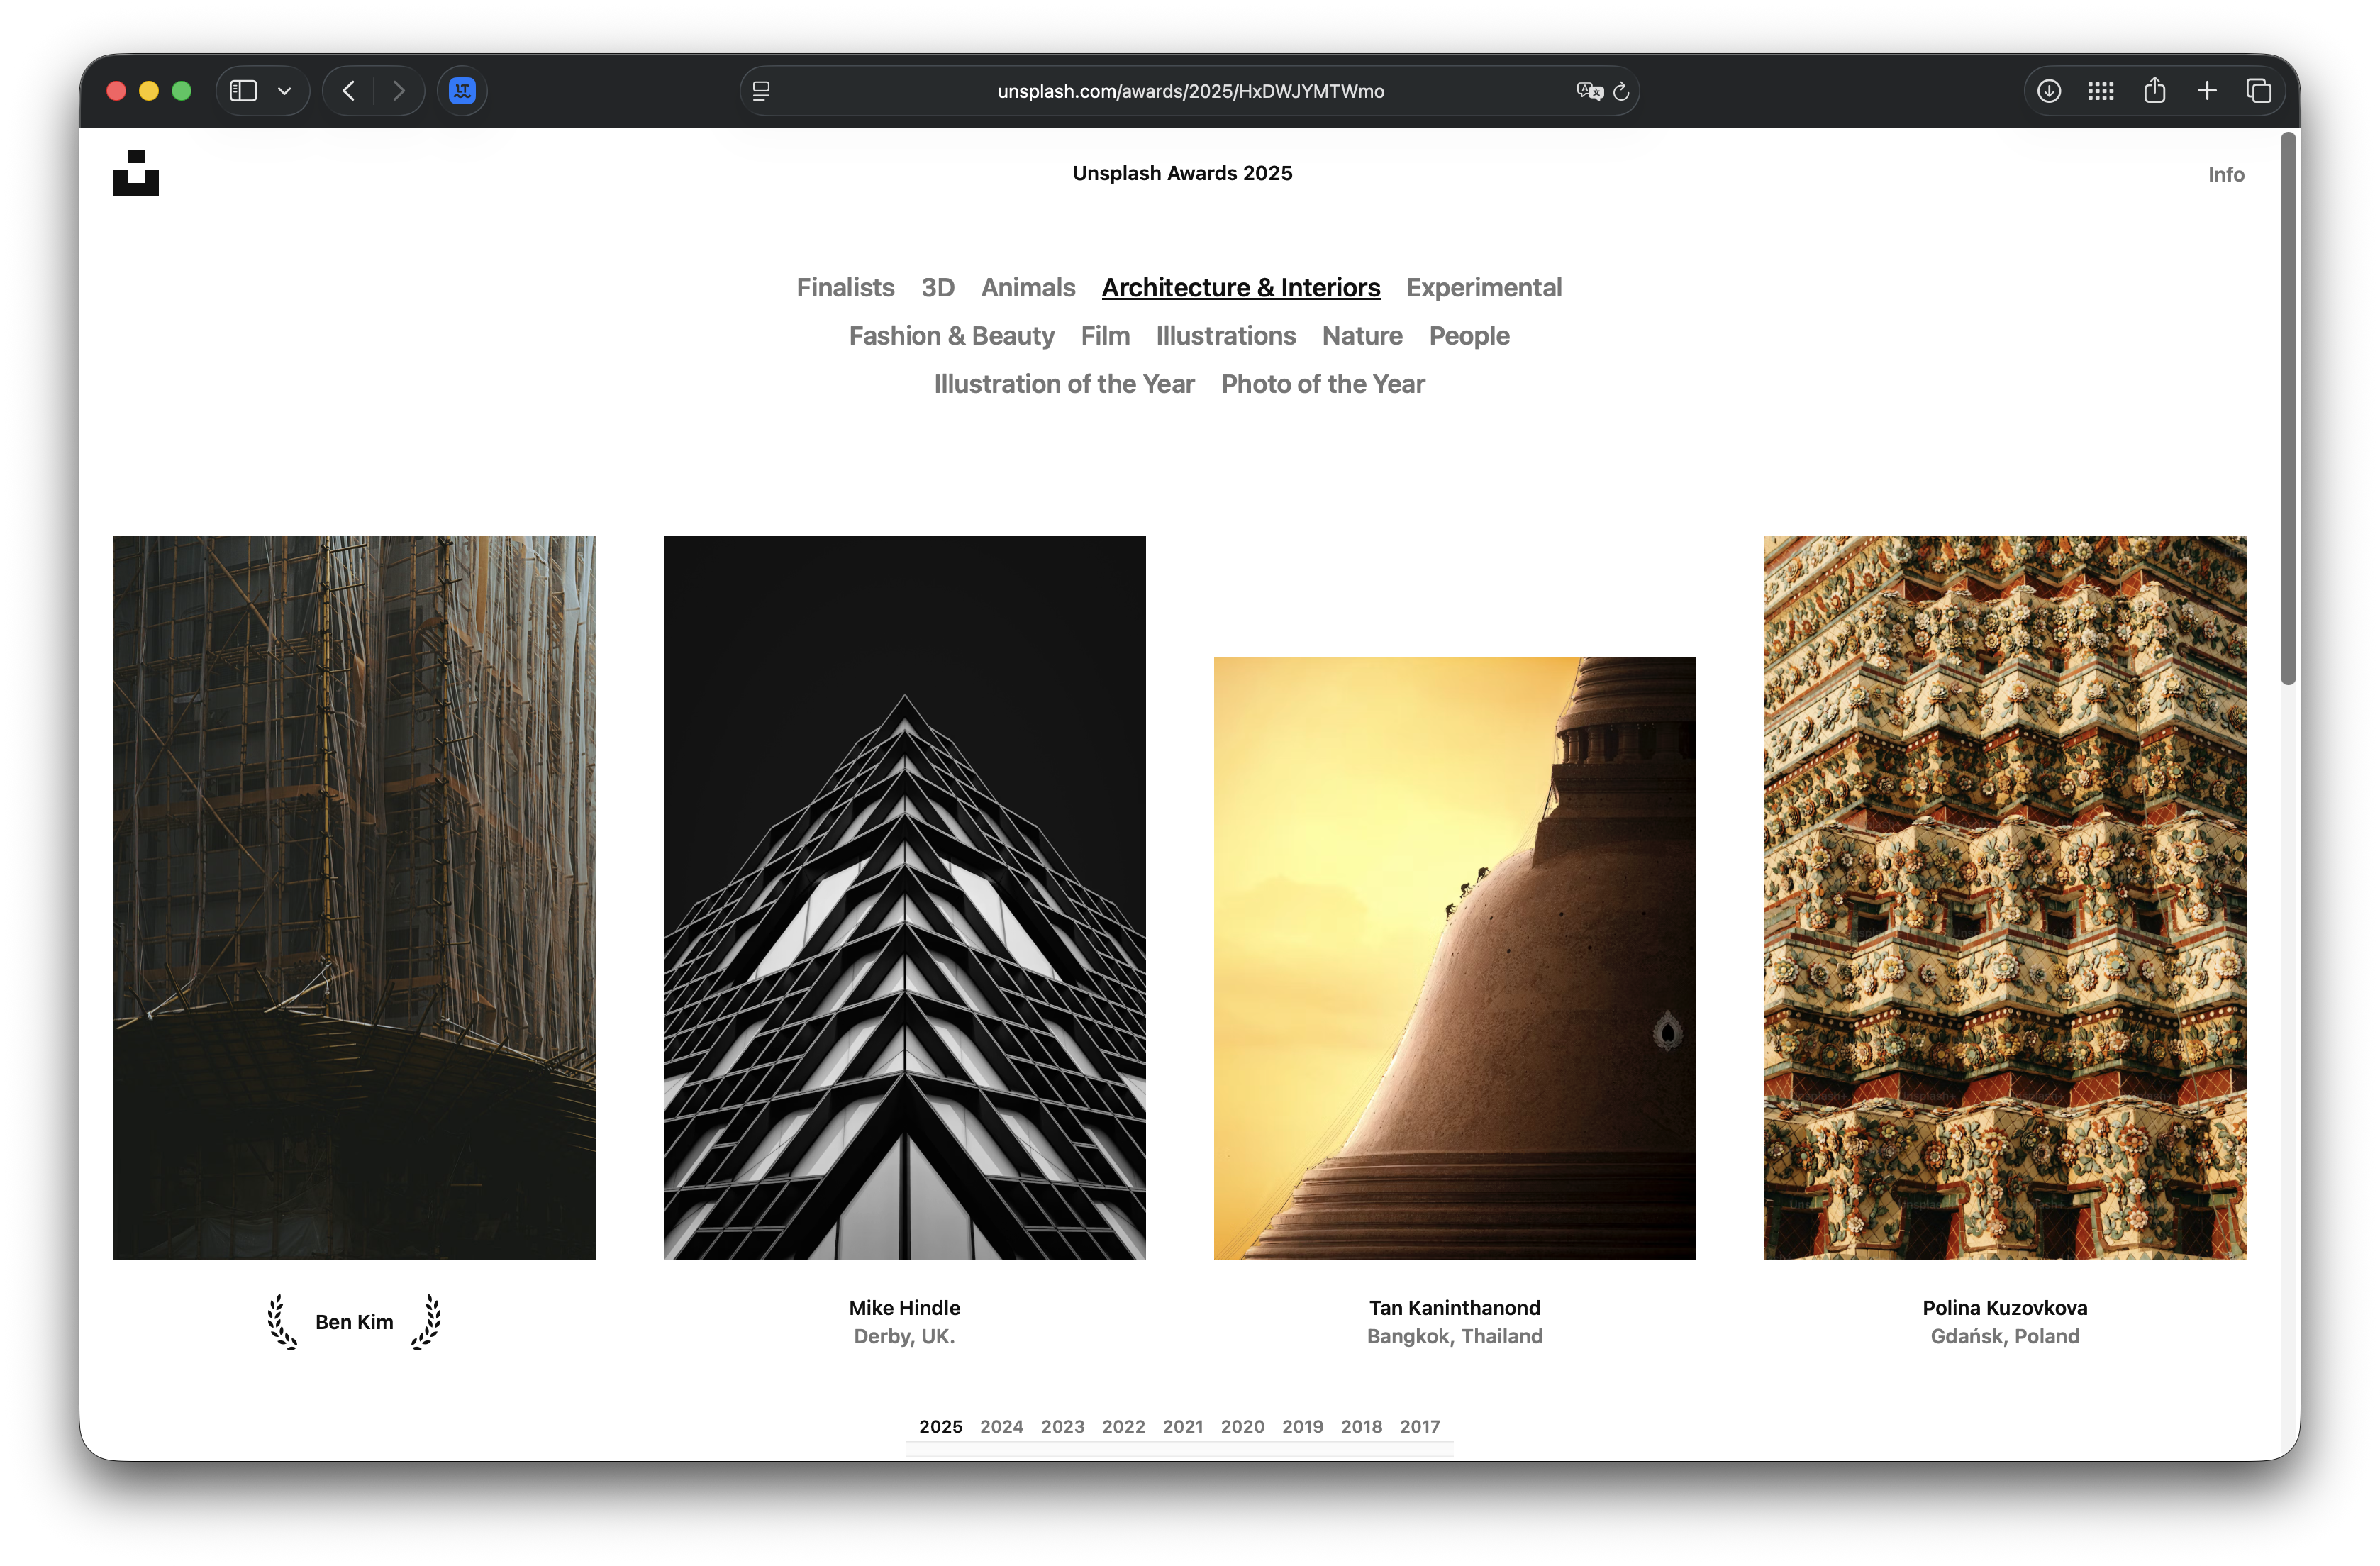Viewport: 2380px width, 1566px height.
Task: Show the tab overview icon
Action: pyautogui.click(x=2259, y=91)
